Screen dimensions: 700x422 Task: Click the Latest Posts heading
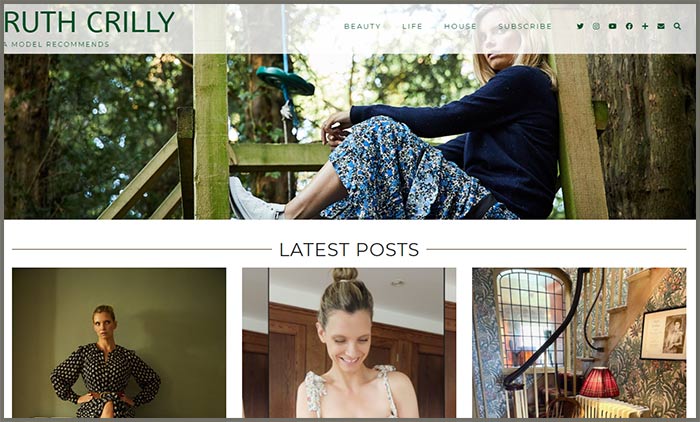point(349,250)
